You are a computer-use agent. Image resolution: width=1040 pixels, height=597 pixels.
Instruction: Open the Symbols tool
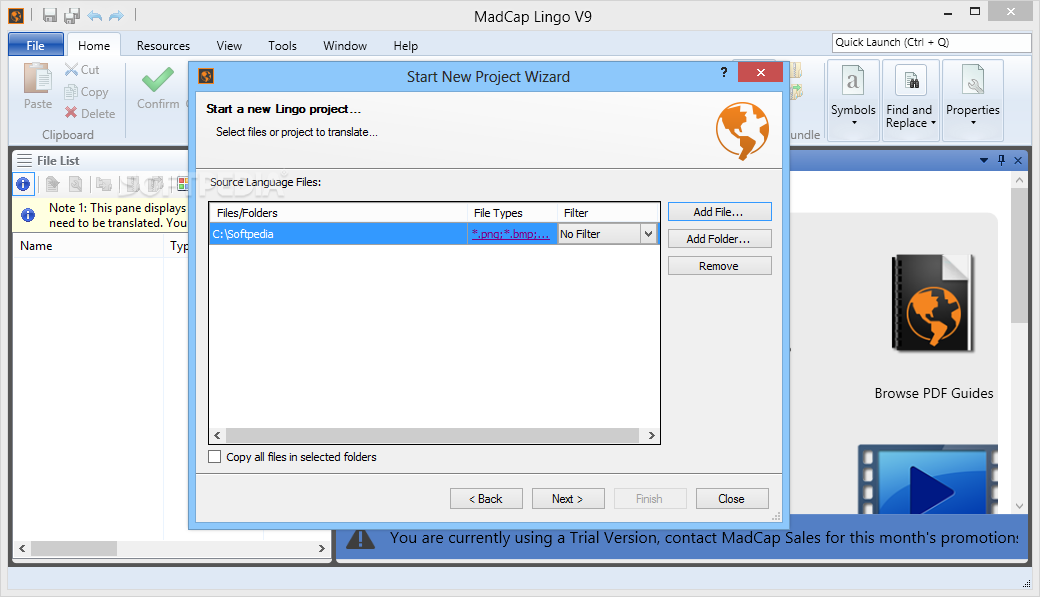(853, 100)
